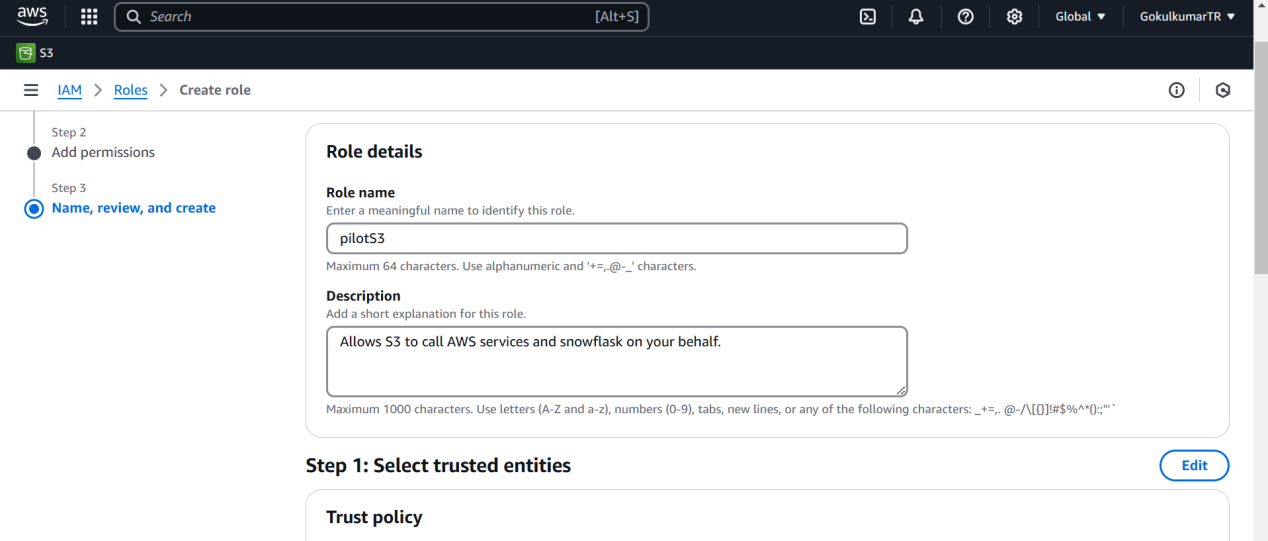Click the Role name input field
This screenshot has height=541, width=1268.
[x=616, y=239]
